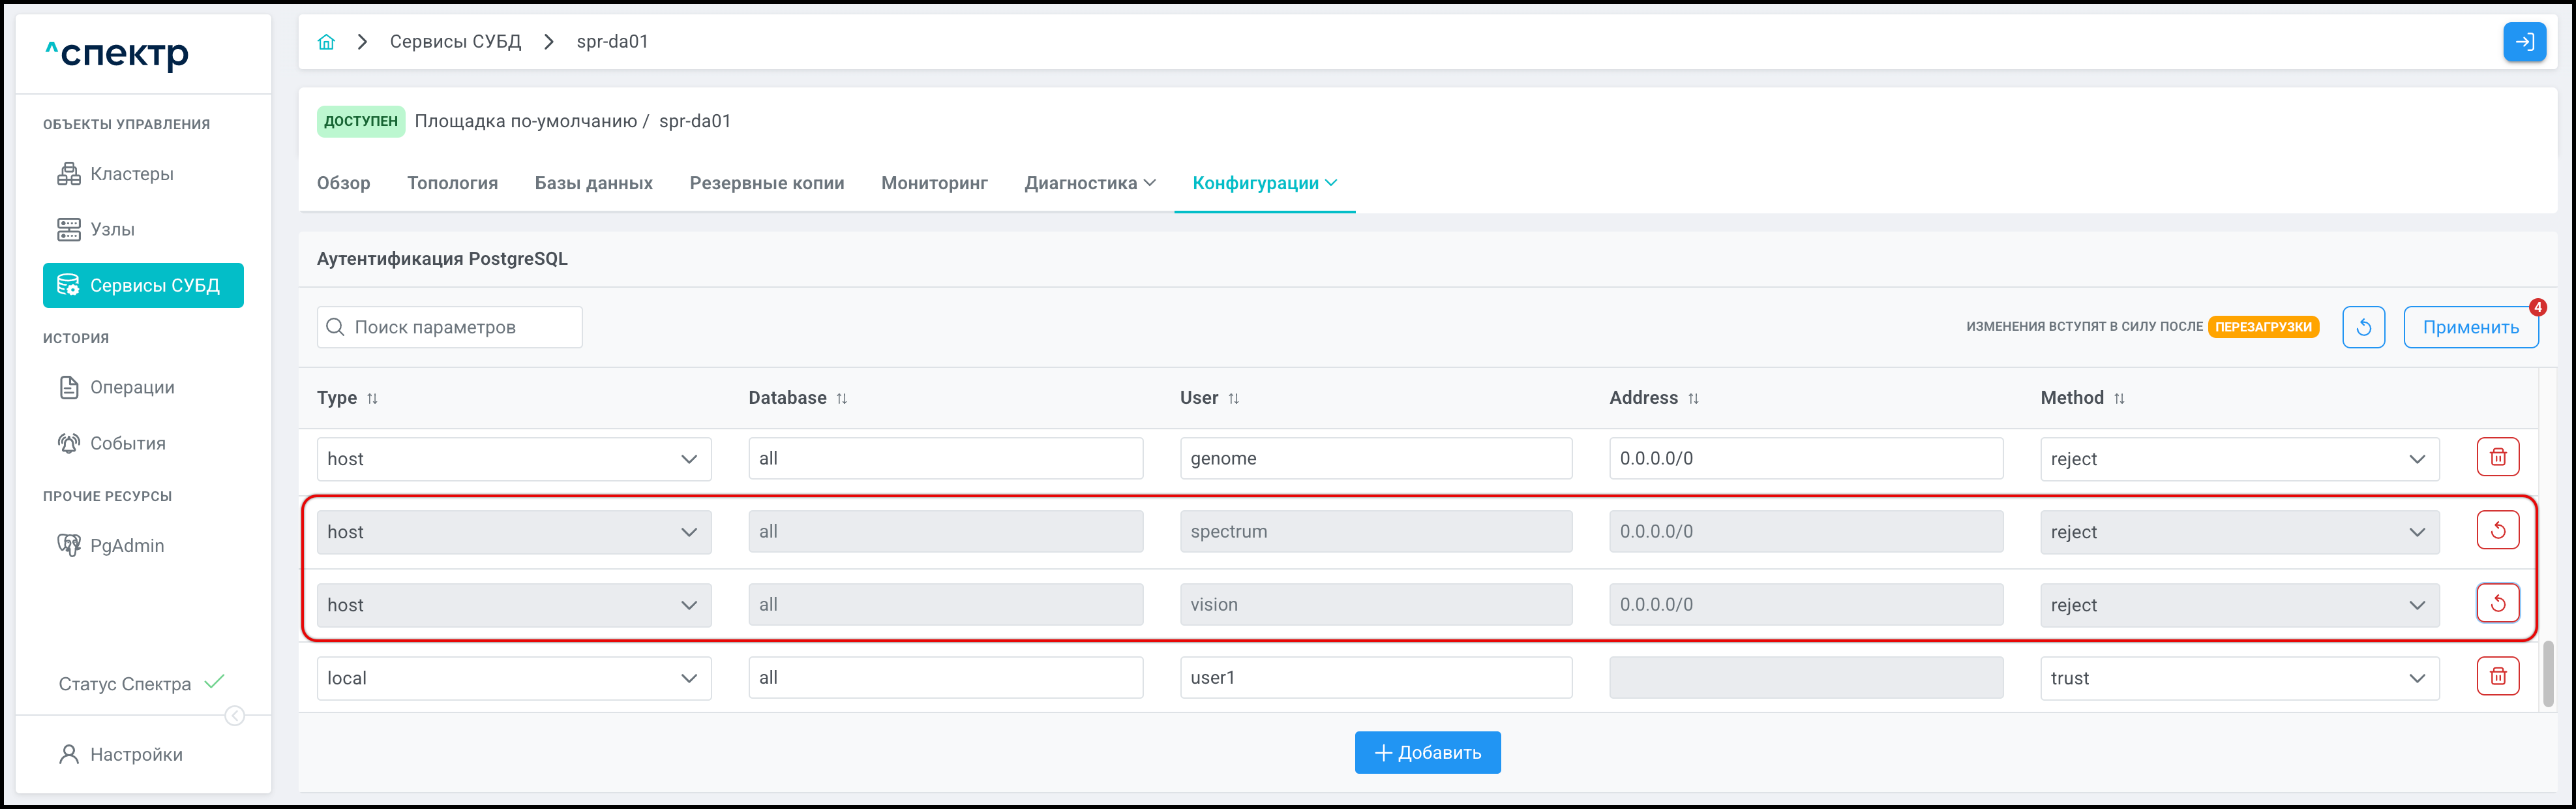Viewport: 2576px width, 809px height.
Task: Open the Резервные копии tab
Action: [766, 183]
